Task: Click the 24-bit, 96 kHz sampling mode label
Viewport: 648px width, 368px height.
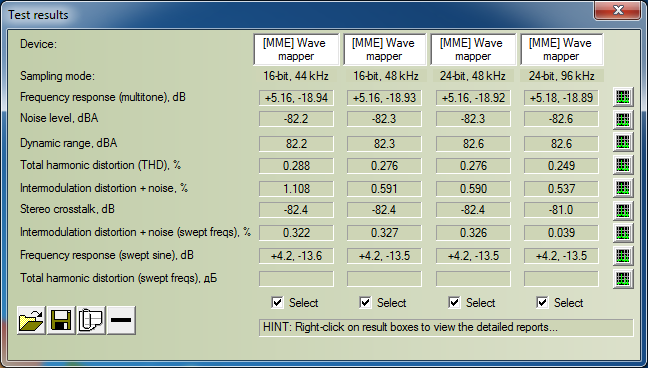Action: [x=562, y=76]
